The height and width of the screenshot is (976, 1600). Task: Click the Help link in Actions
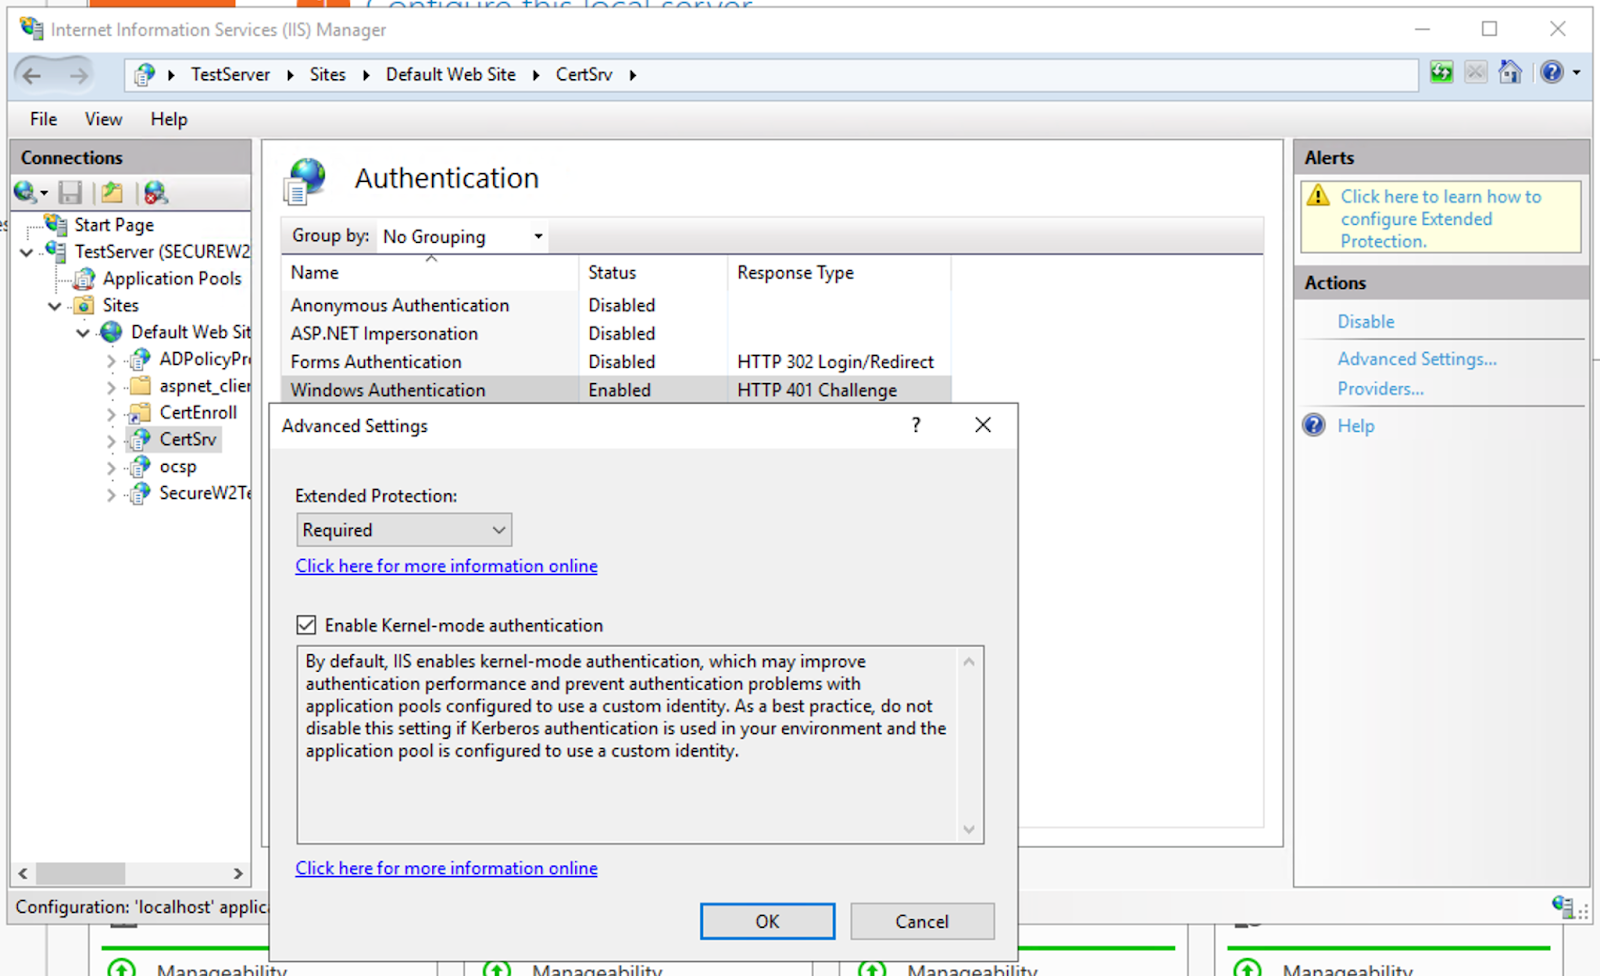(x=1356, y=426)
